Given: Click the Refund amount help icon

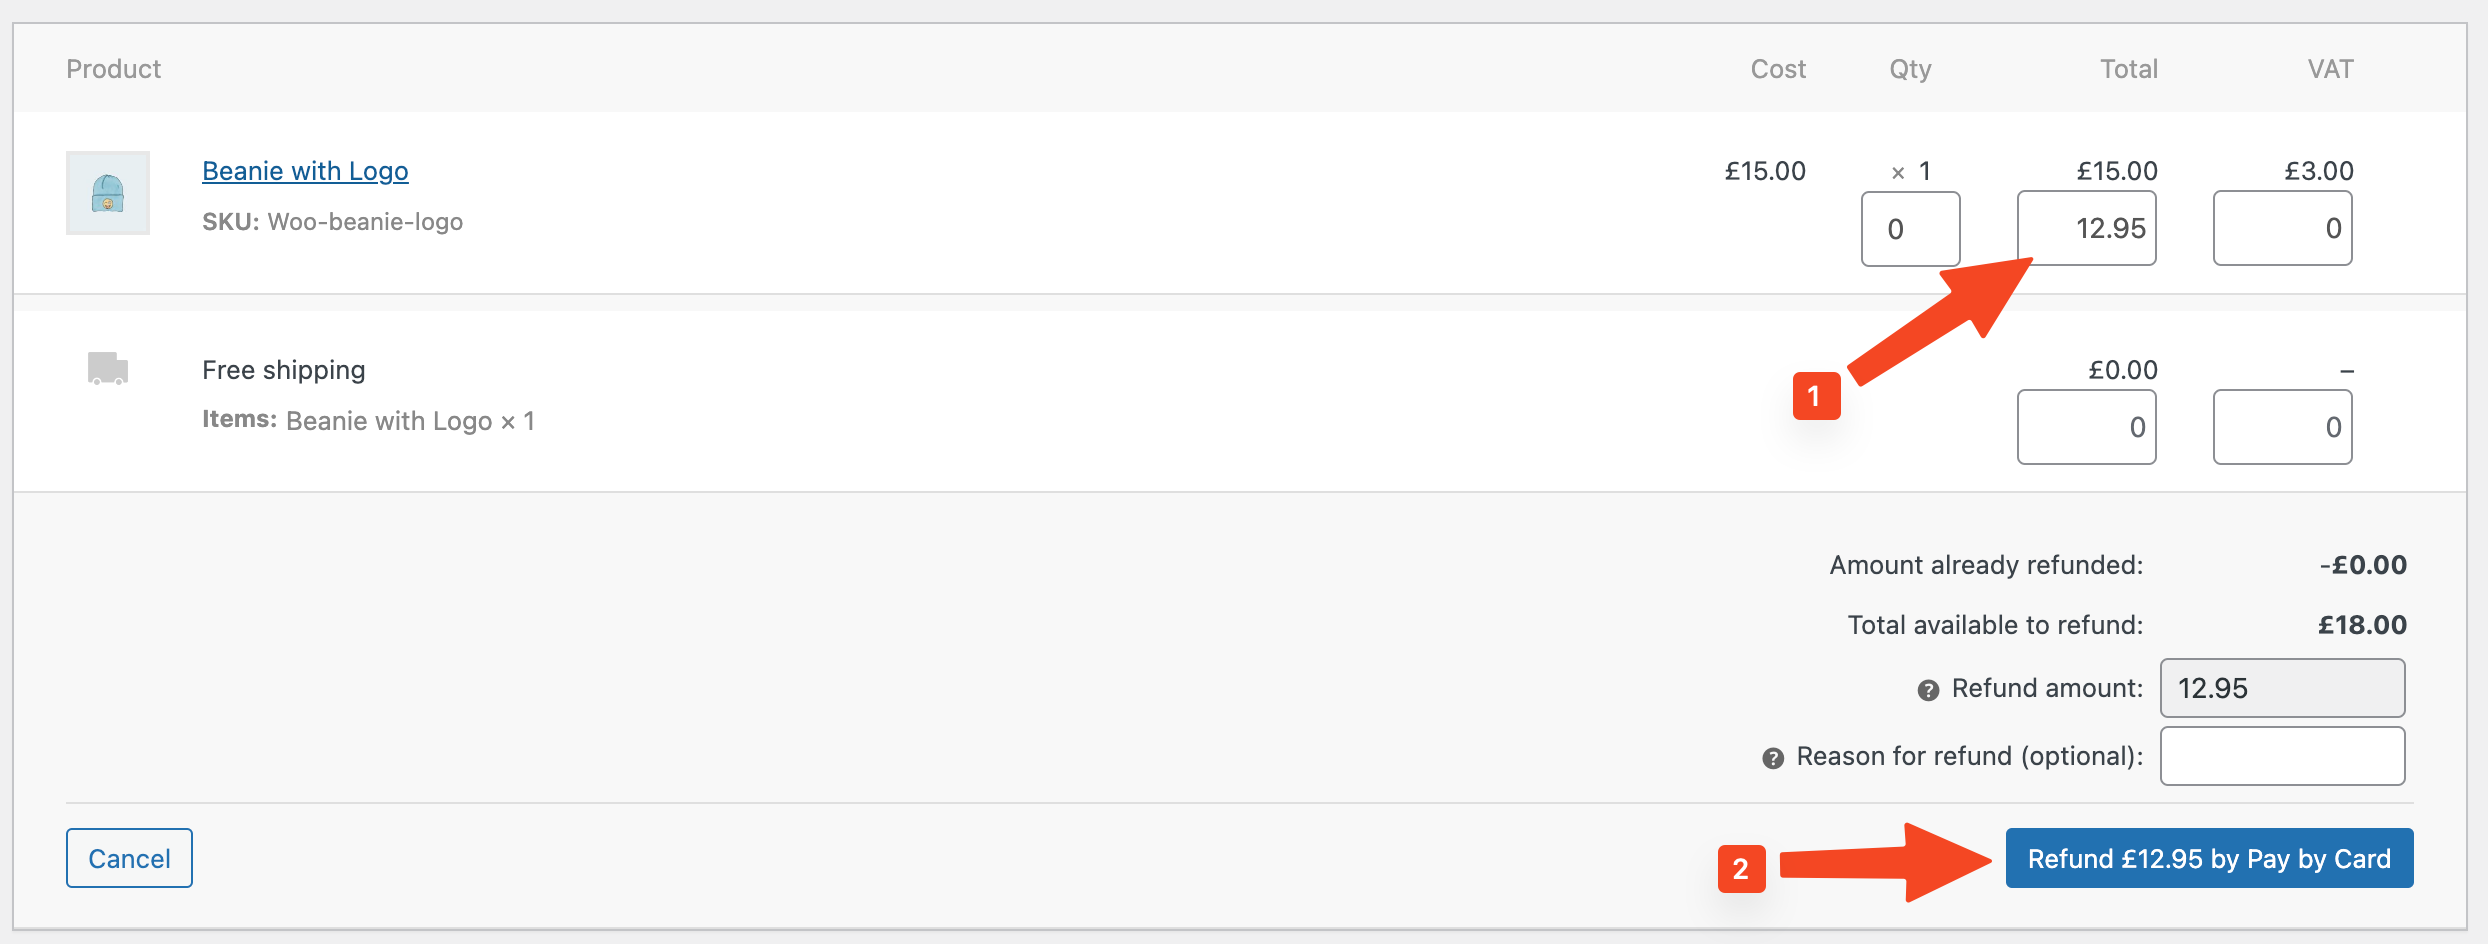Looking at the screenshot, I should pos(1928,690).
